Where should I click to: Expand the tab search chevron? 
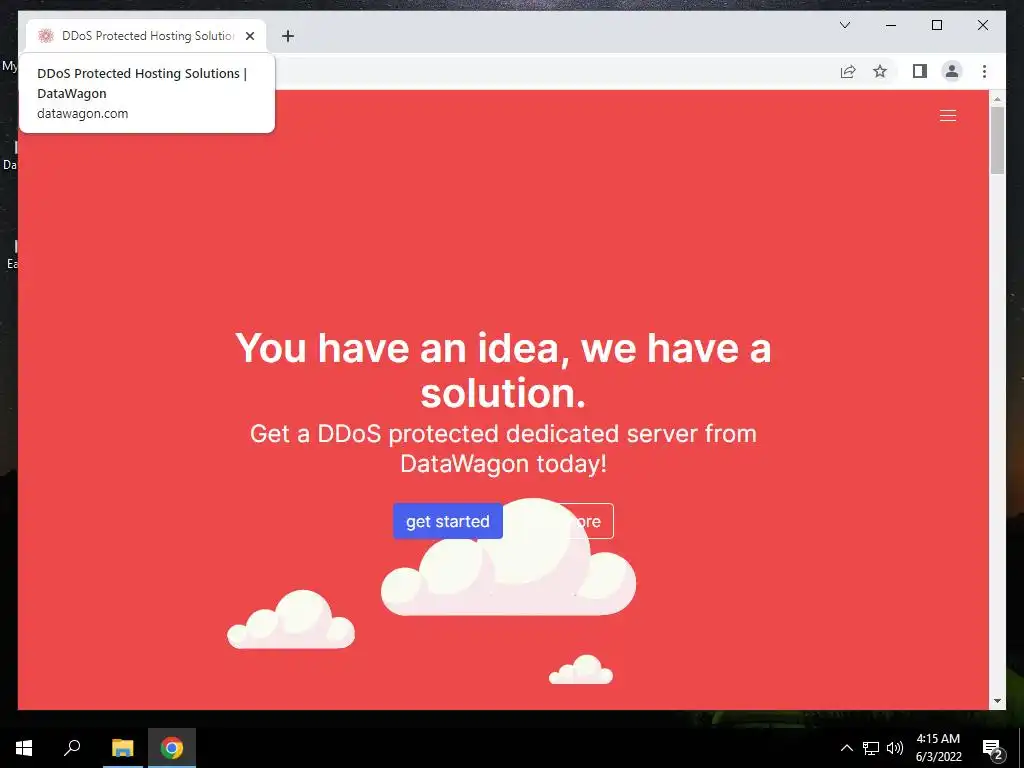coord(844,25)
